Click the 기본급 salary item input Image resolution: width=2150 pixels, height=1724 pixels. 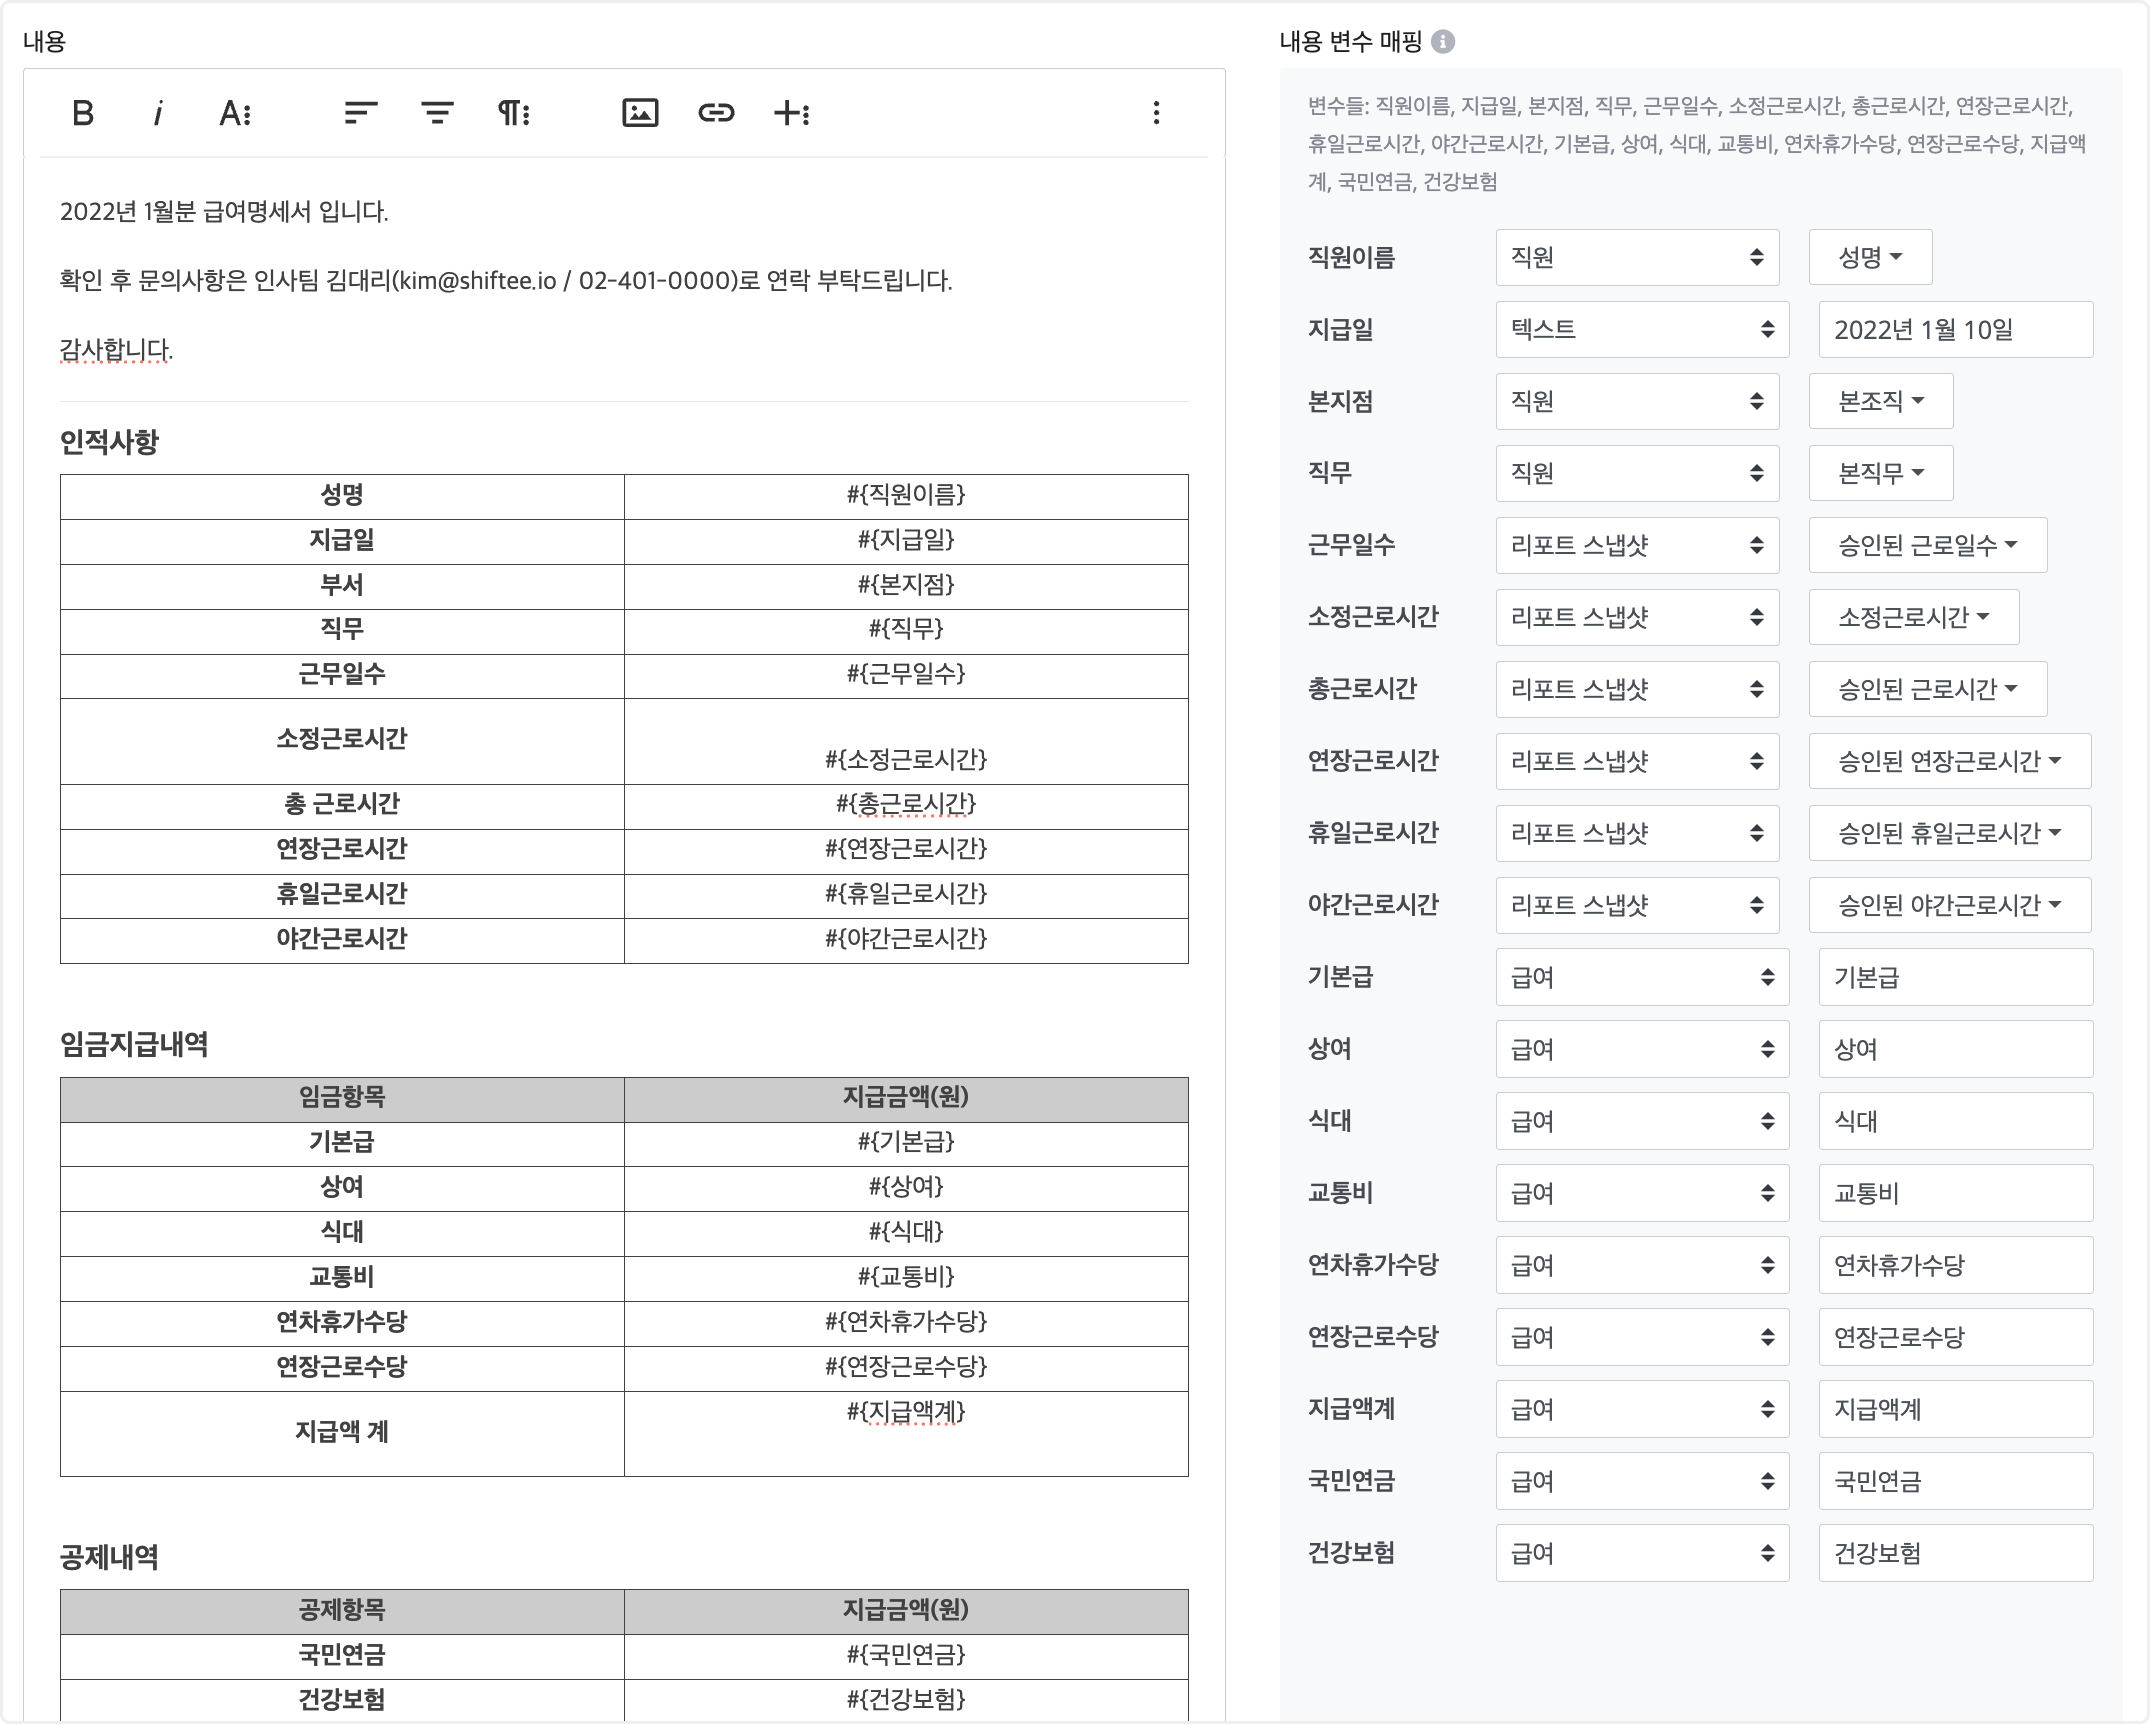point(1955,978)
